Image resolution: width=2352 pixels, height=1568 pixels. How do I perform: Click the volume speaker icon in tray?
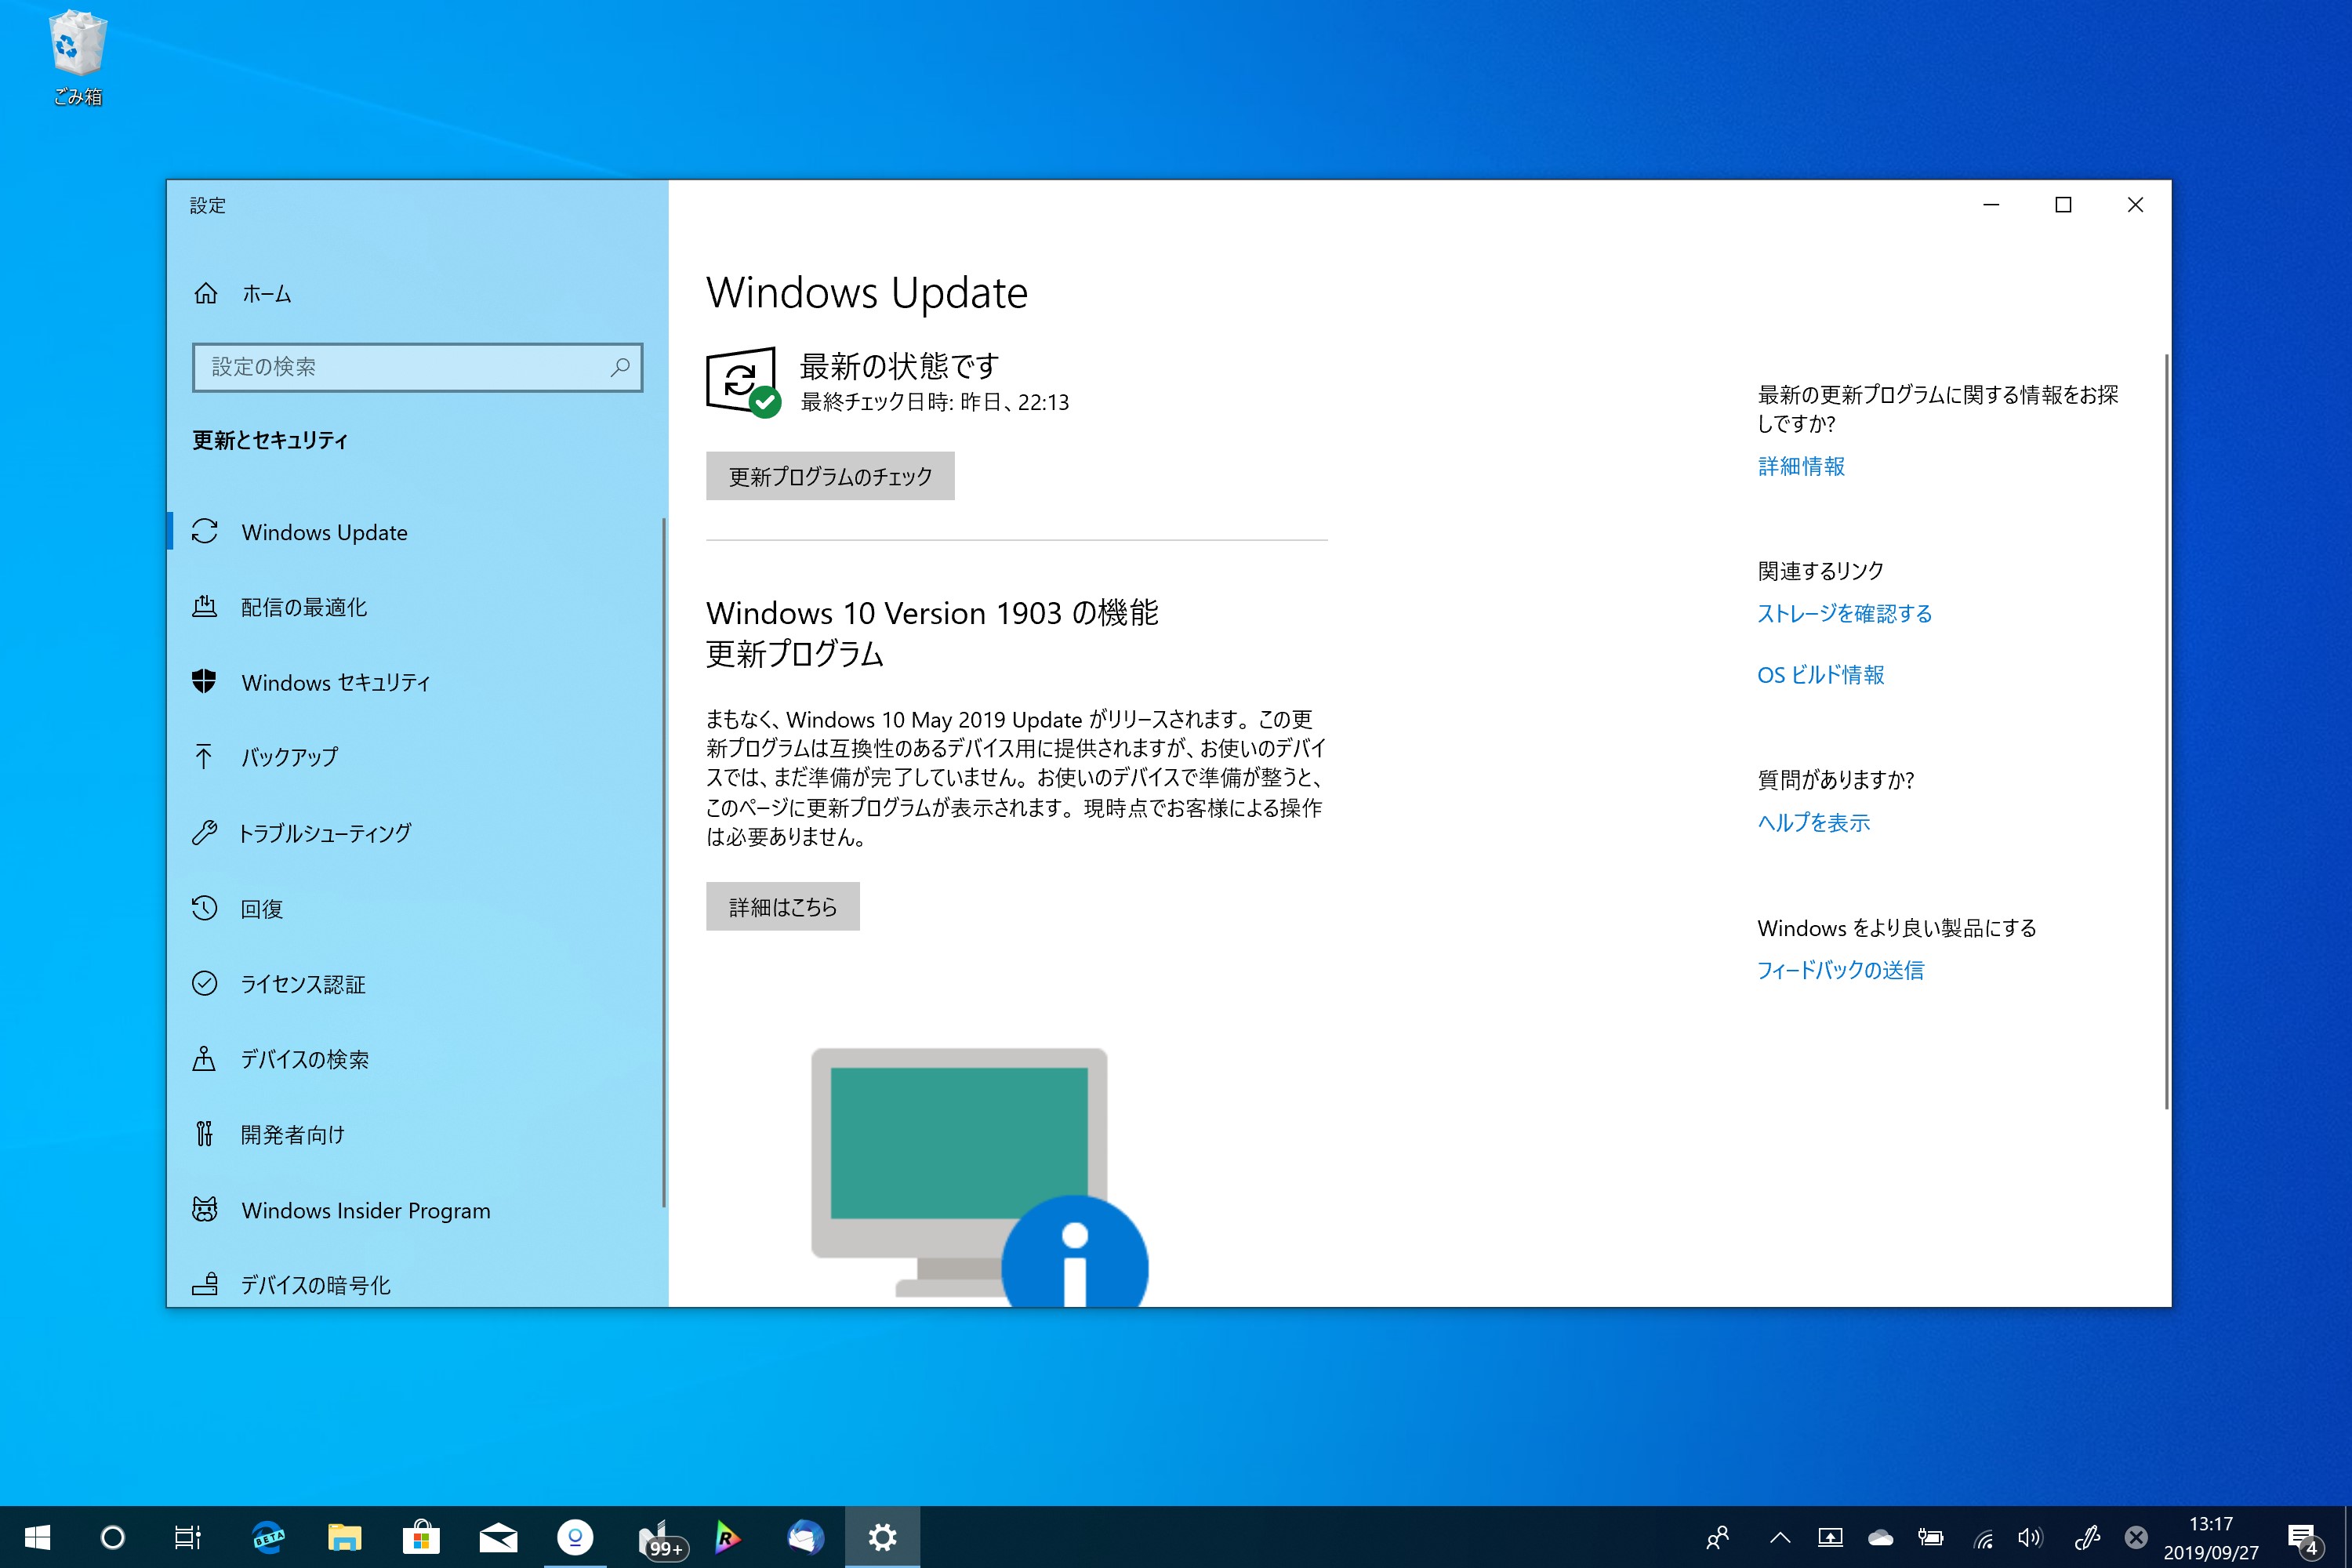point(2032,1539)
